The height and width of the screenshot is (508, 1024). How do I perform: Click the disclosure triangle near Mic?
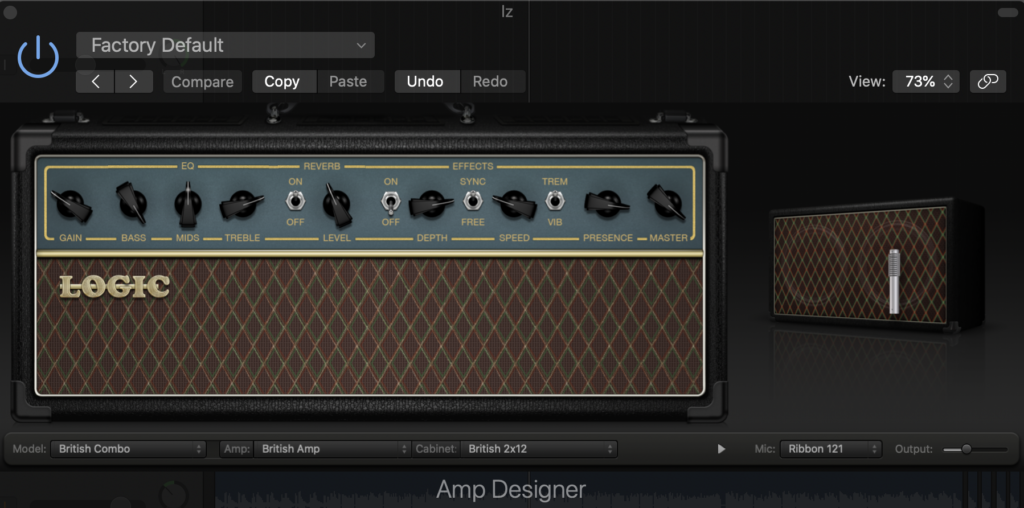(721, 449)
